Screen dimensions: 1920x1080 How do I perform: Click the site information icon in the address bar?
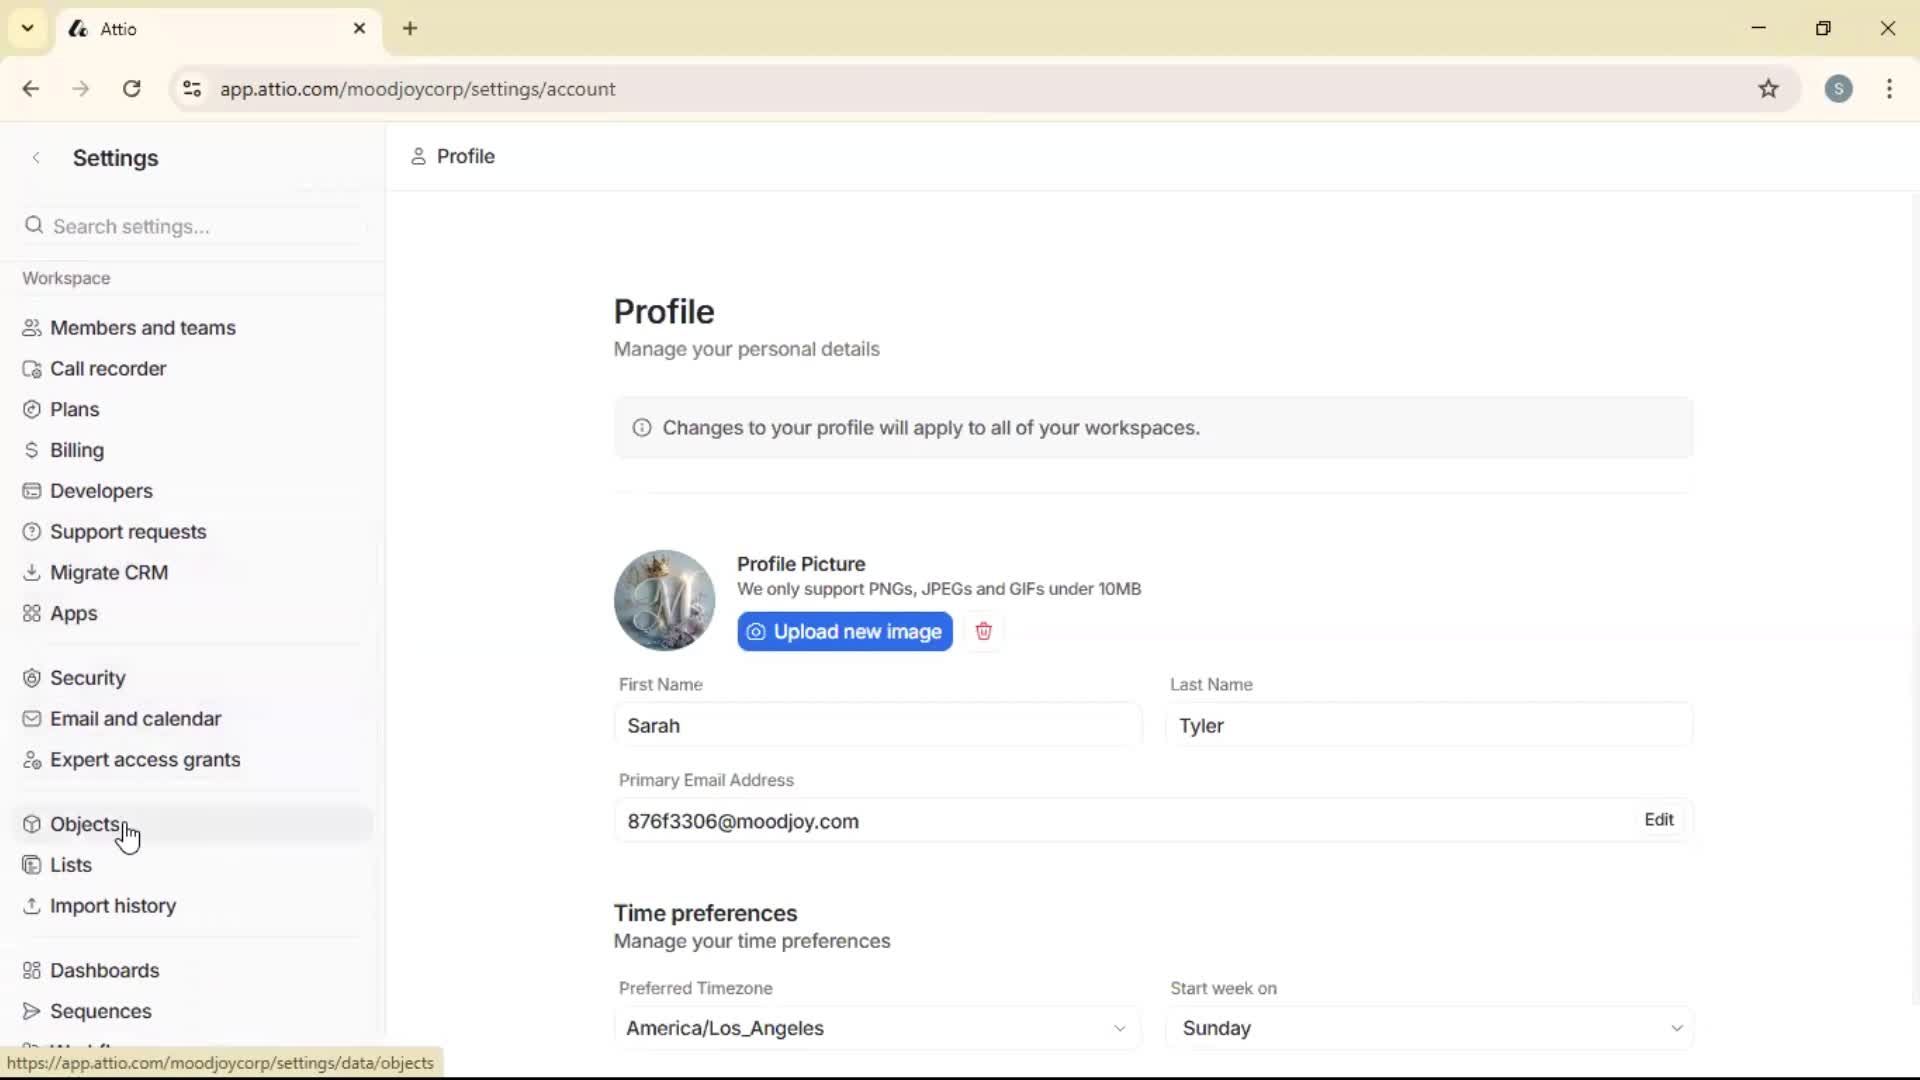192,89
